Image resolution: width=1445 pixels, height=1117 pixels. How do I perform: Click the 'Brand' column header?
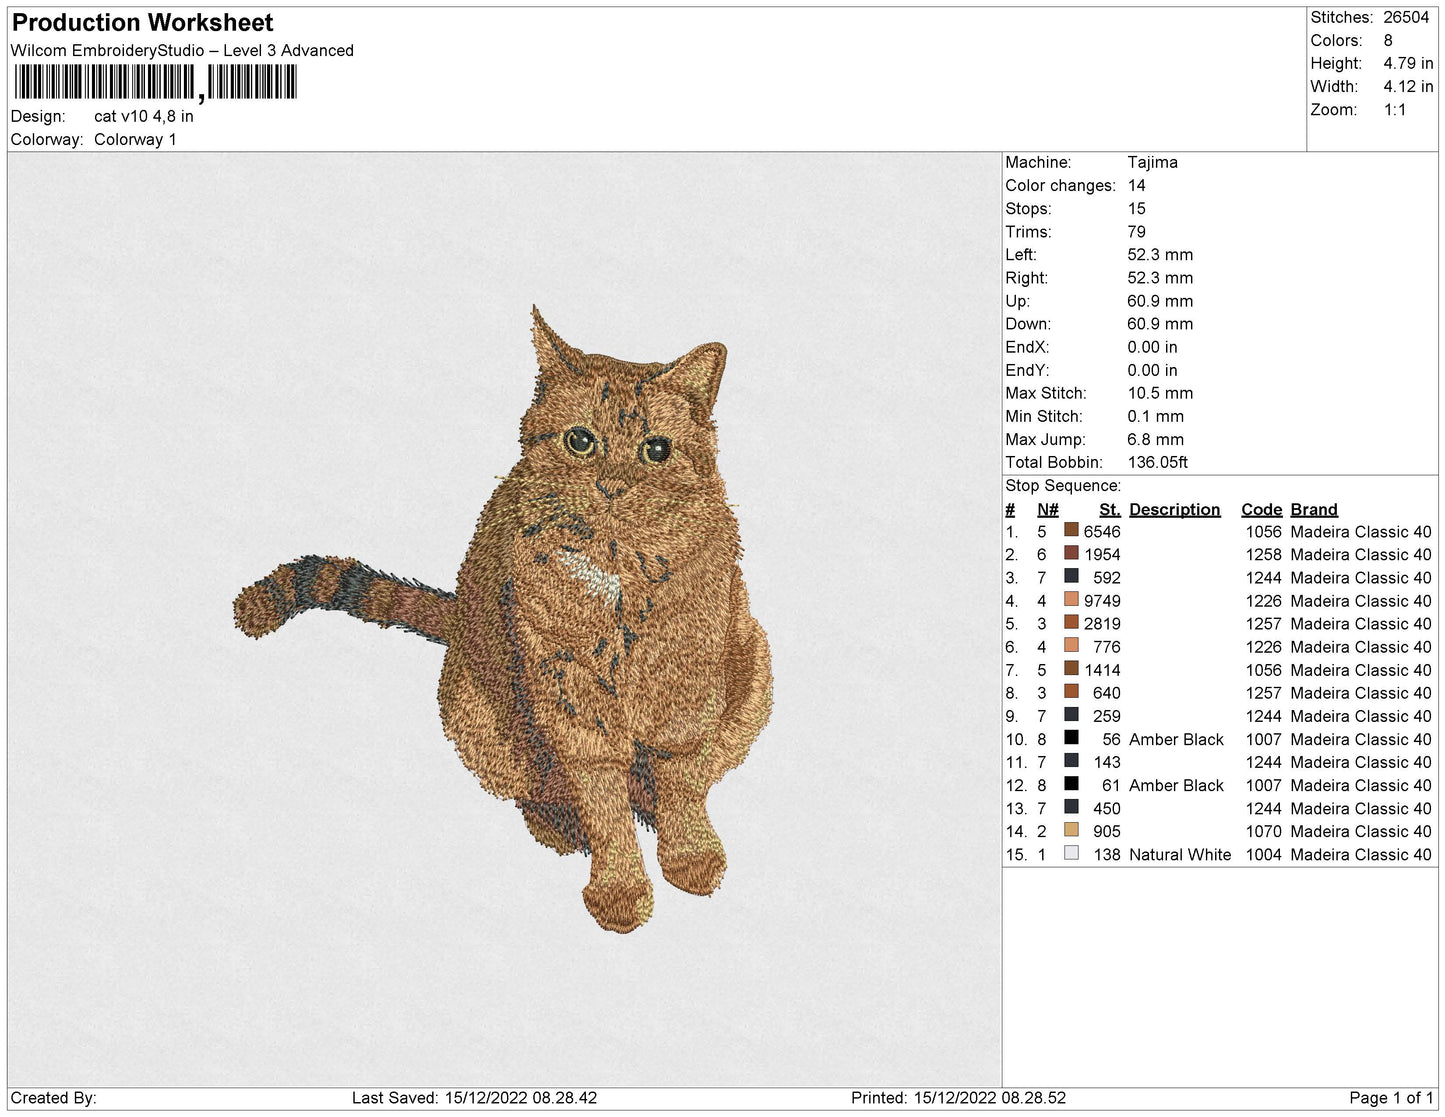1314,509
